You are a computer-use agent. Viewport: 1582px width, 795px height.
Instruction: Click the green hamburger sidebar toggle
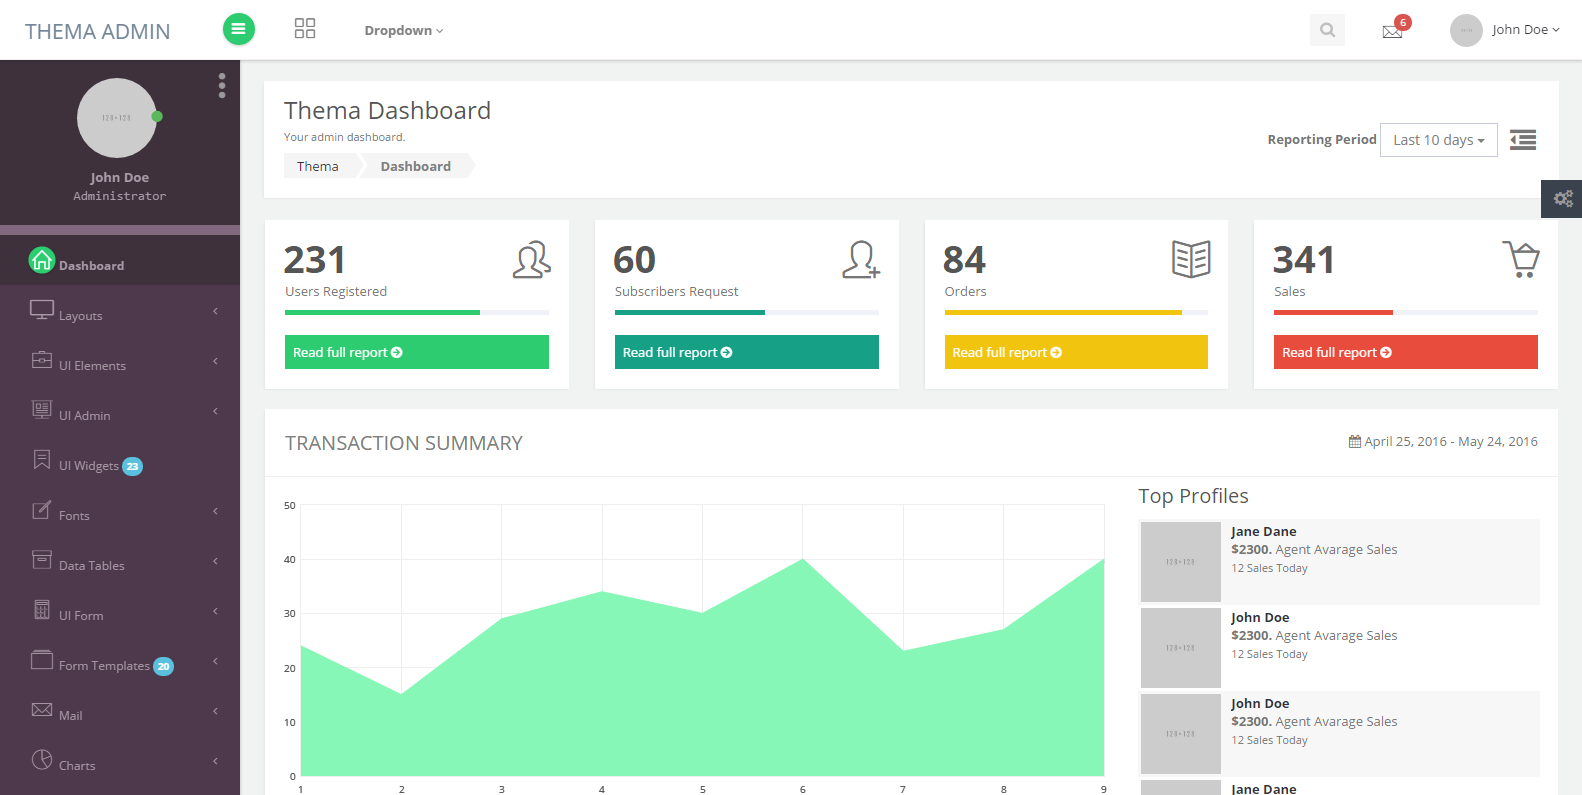click(238, 29)
